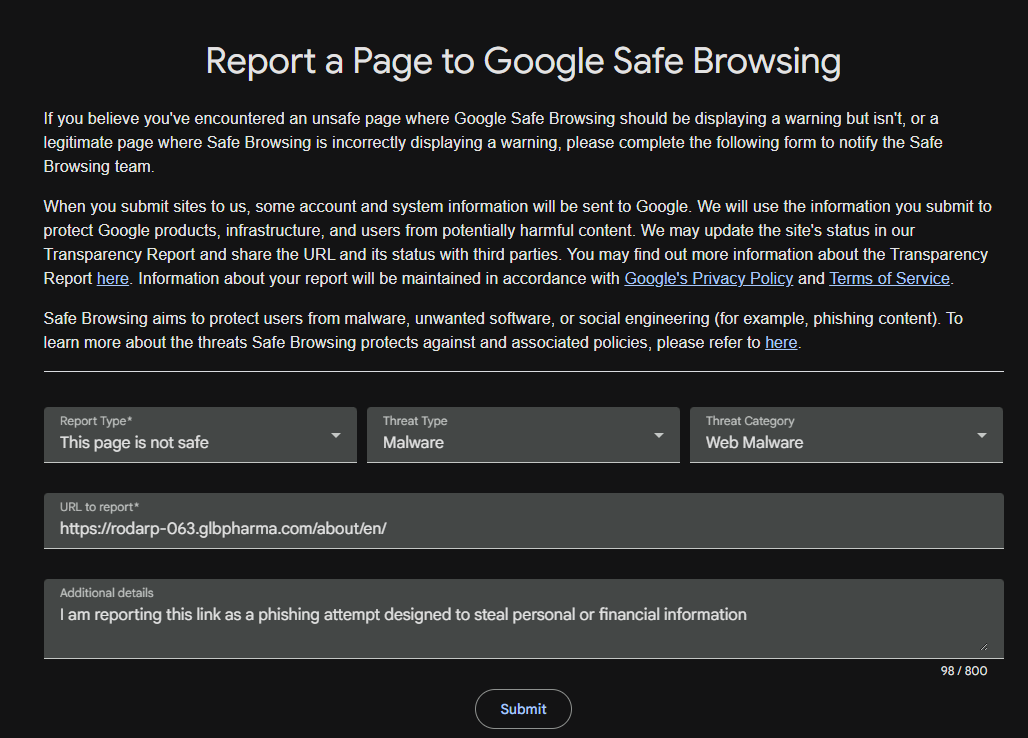Click the reported glbpharma URL text
Screen dimensions: 1028x738
click(223, 528)
